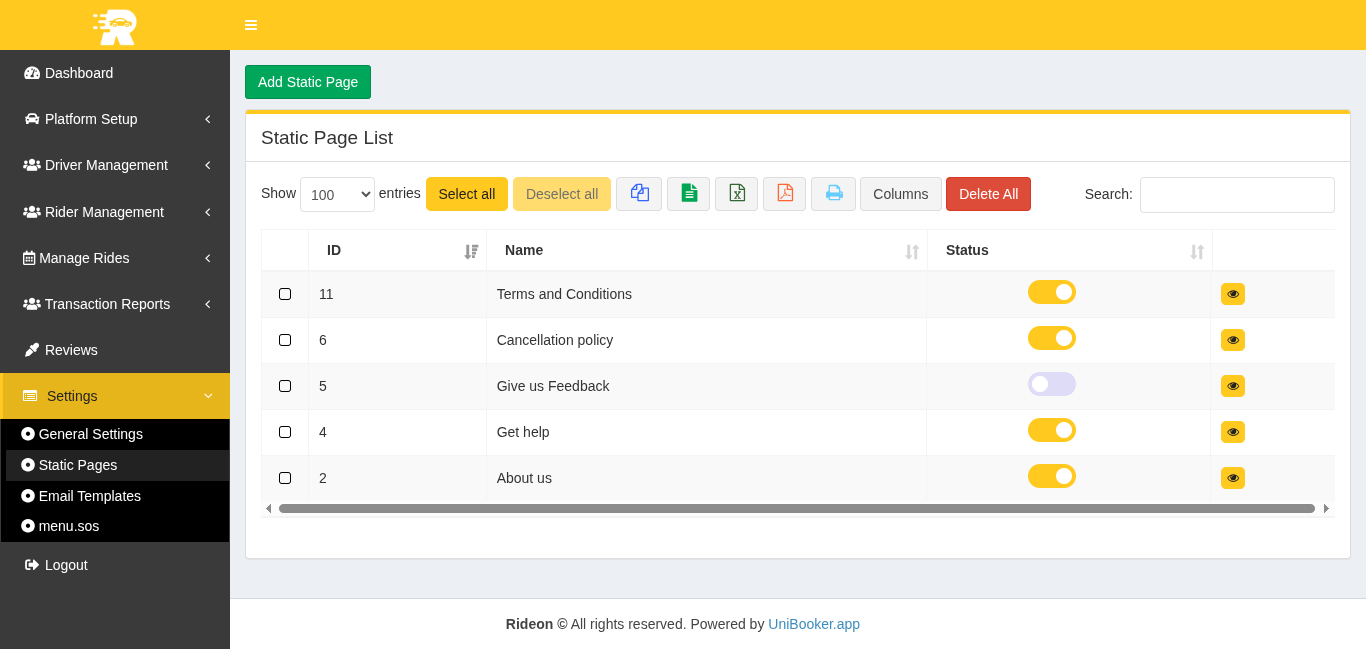Open the entries per page dropdown

click(x=337, y=195)
